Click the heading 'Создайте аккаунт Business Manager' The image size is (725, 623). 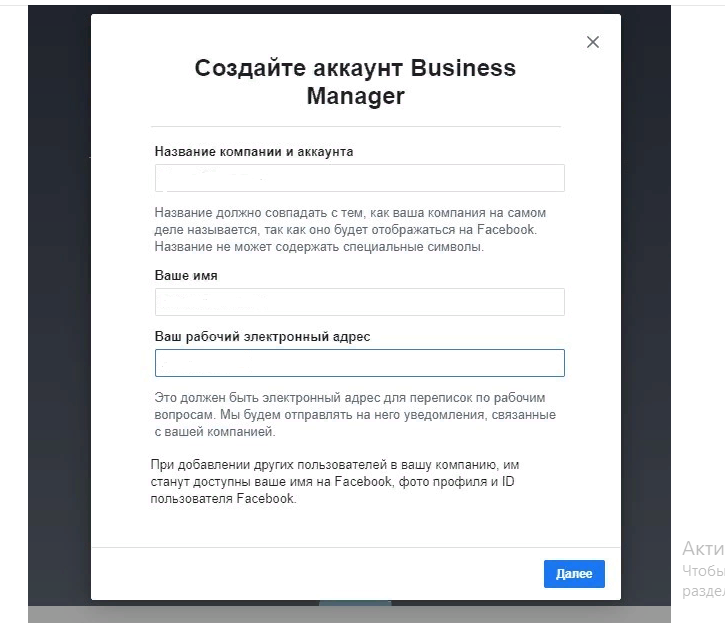(x=355, y=82)
